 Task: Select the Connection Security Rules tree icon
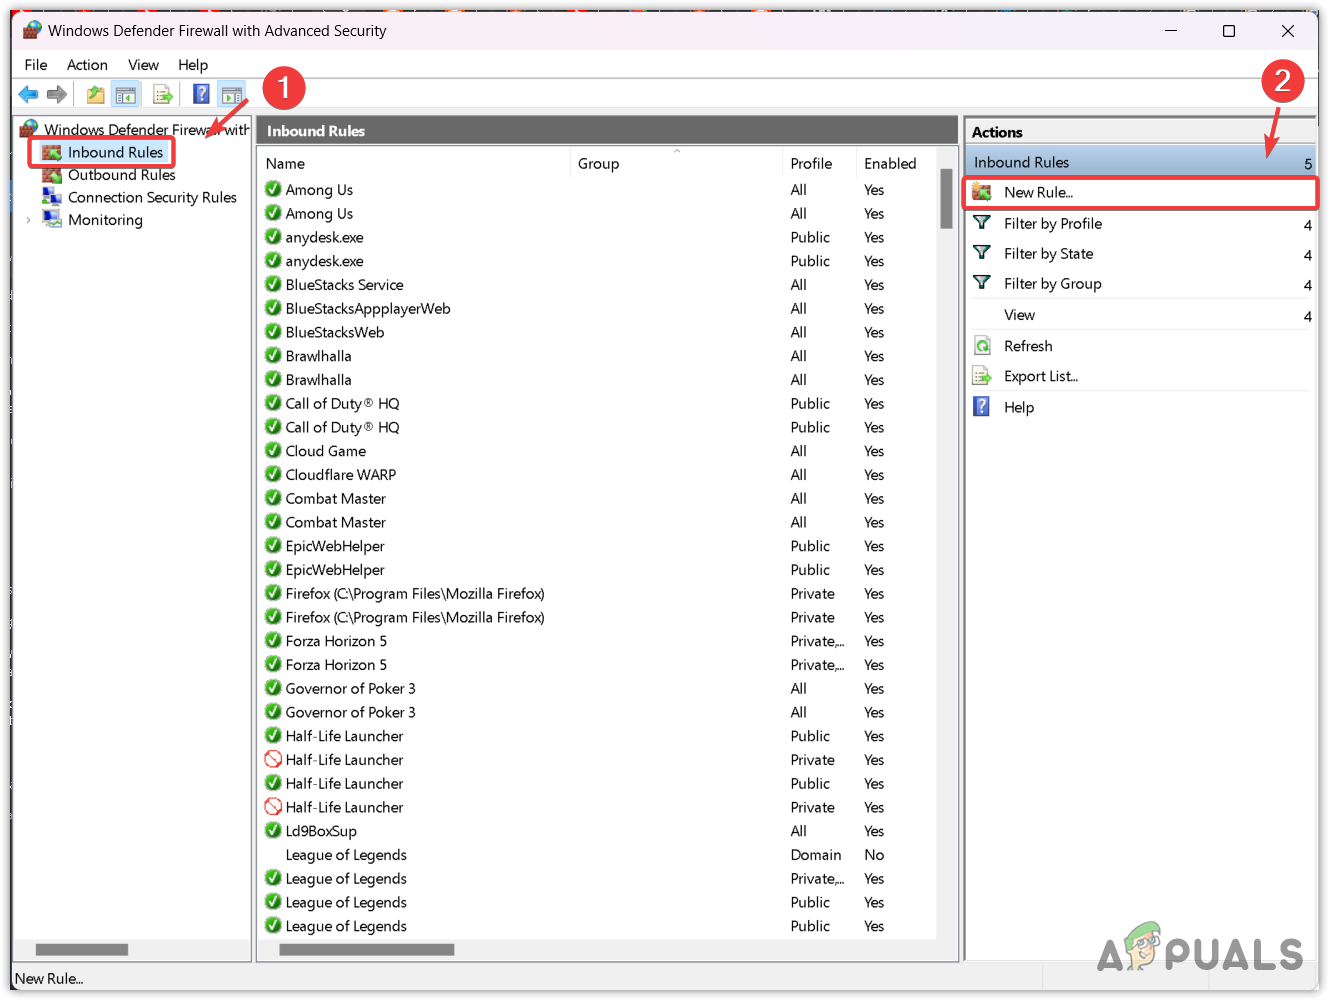click(x=52, y=197)
